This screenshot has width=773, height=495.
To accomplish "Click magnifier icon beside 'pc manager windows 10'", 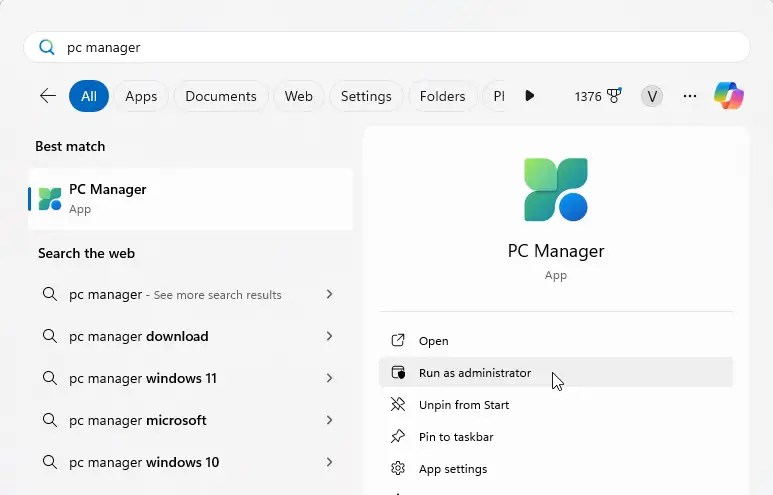I will coord(49,462).
